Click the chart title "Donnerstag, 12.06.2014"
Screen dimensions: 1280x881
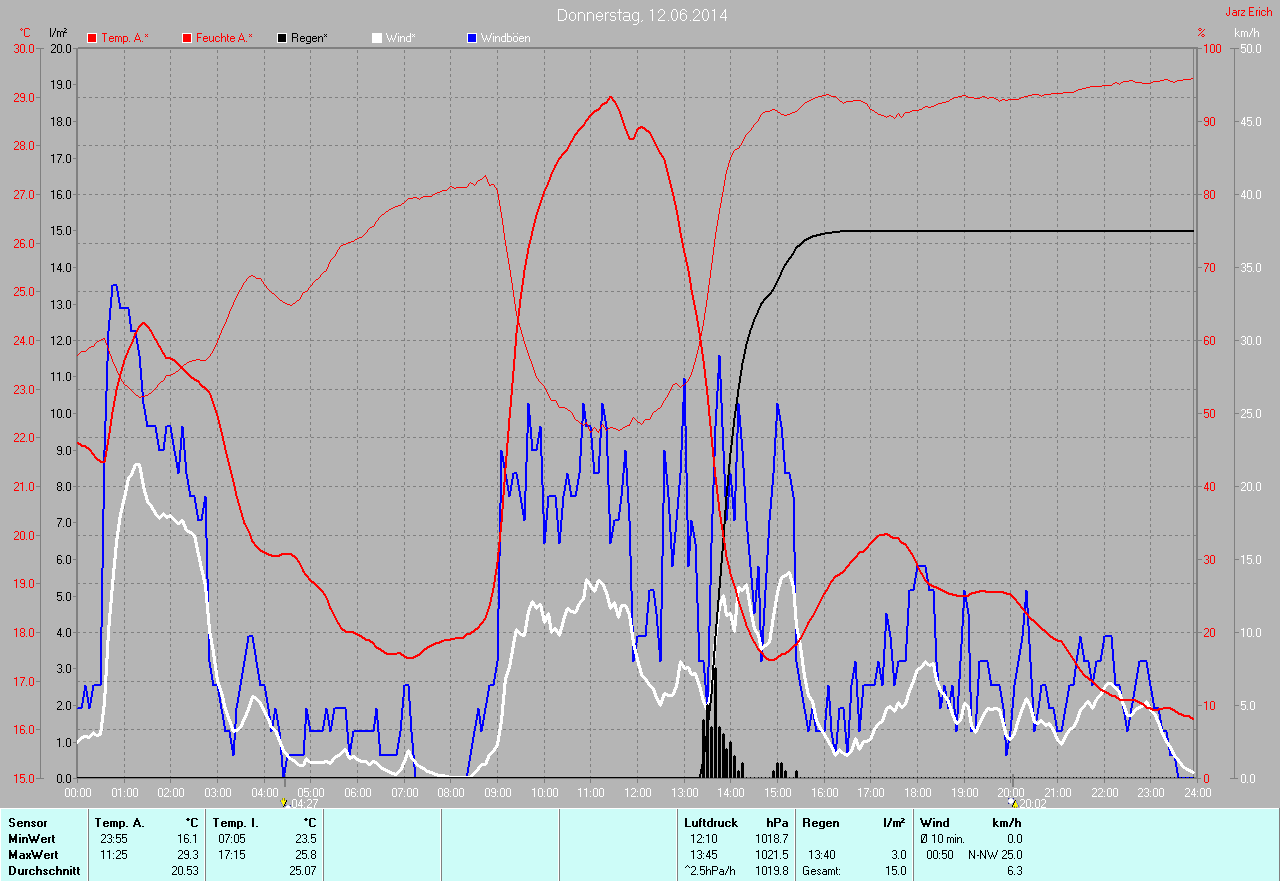click(642, 15)
